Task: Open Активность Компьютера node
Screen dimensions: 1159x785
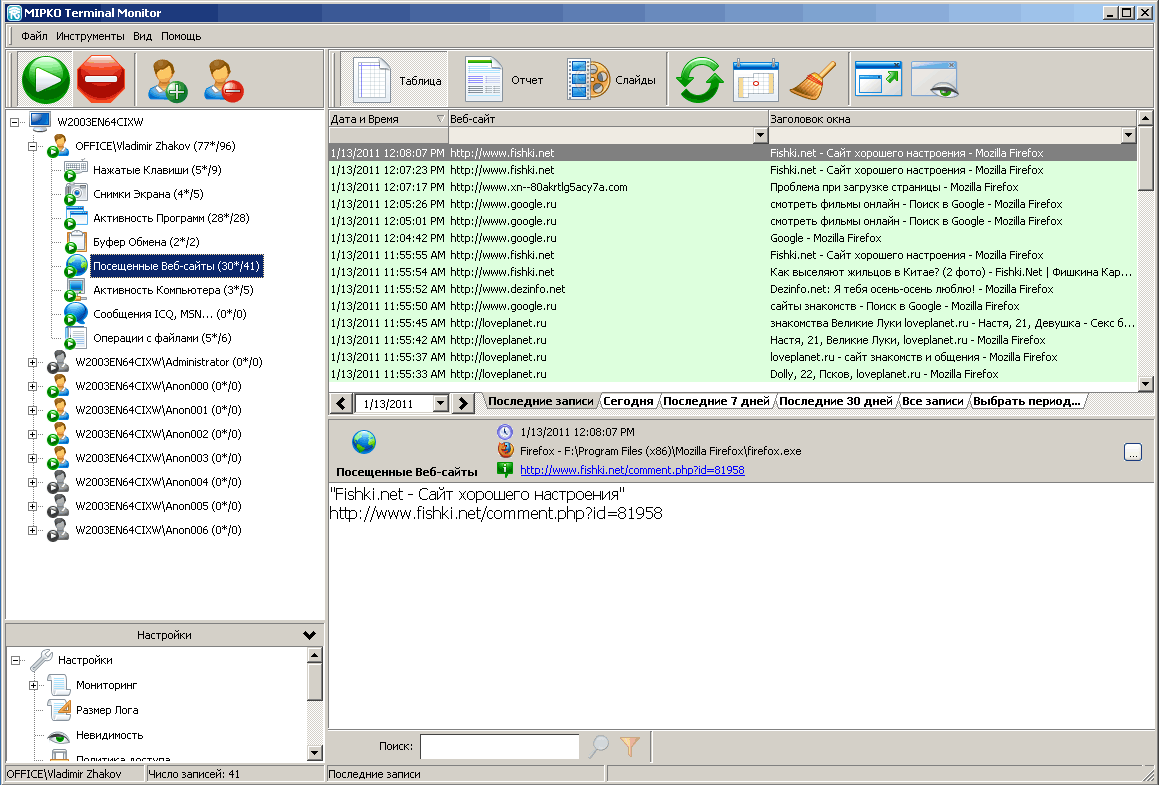Action: pos(173,290)
